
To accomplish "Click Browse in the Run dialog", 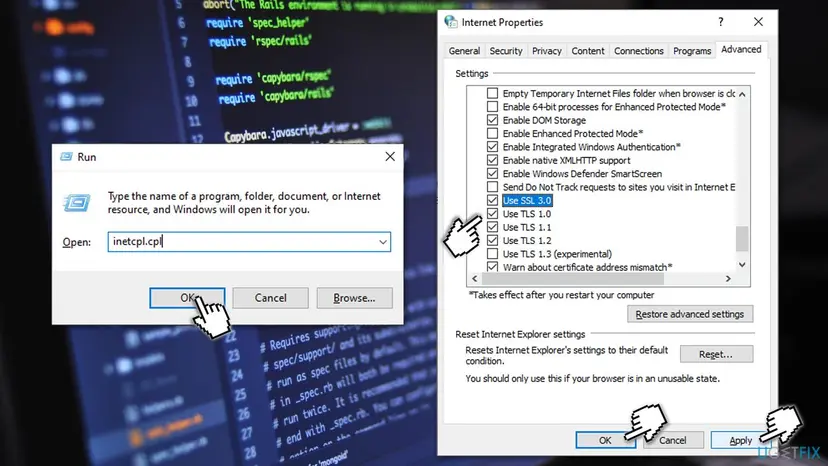I will pyautogui.click(x=354, y=298).
